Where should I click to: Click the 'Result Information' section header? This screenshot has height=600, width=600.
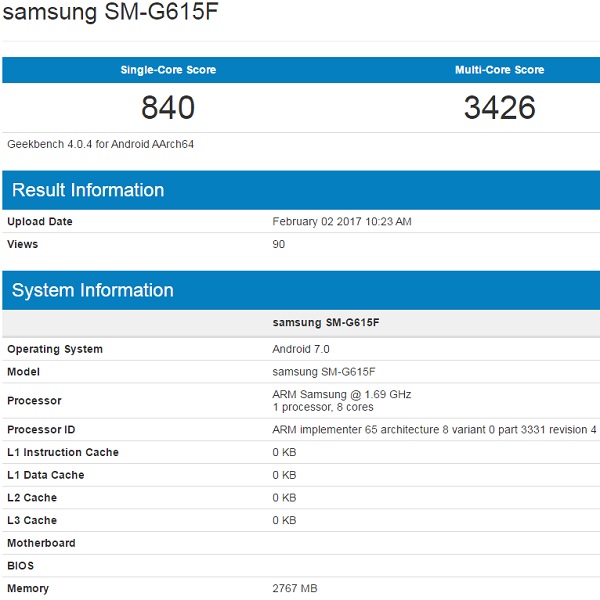[88, 190]
